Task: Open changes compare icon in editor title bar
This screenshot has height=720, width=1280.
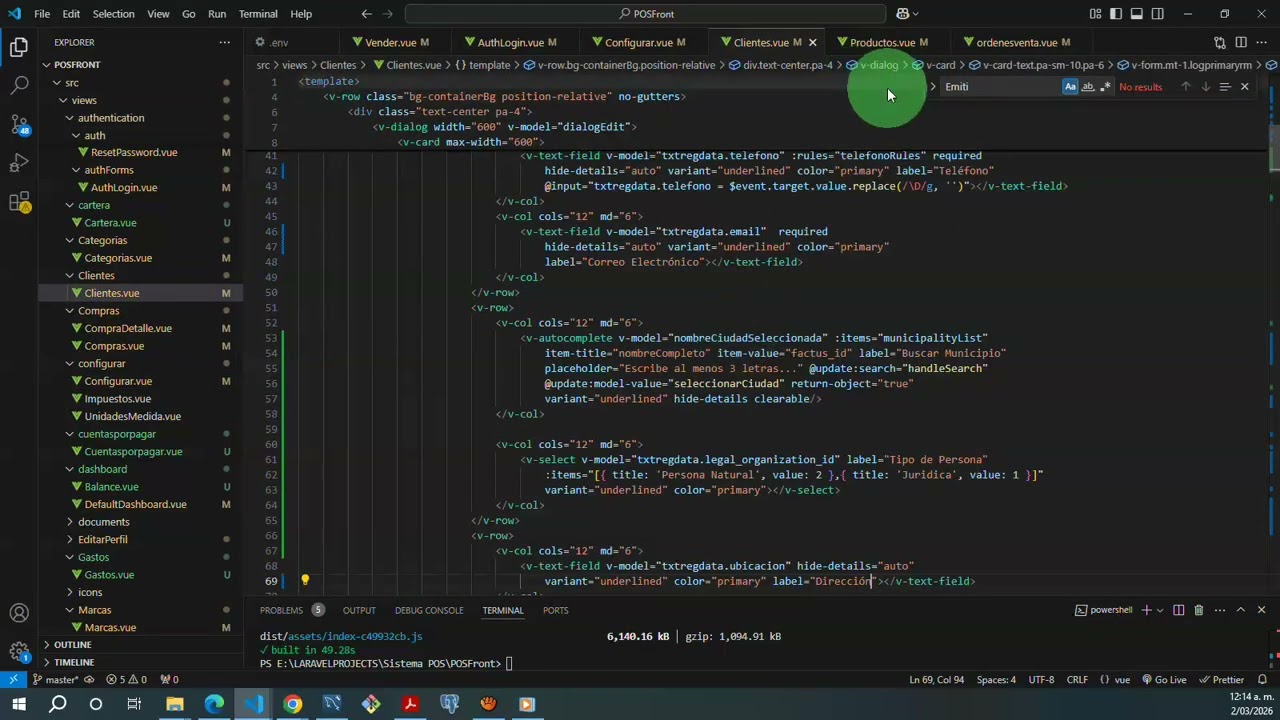Action: pyautogui.click(x=1220, y=42)
